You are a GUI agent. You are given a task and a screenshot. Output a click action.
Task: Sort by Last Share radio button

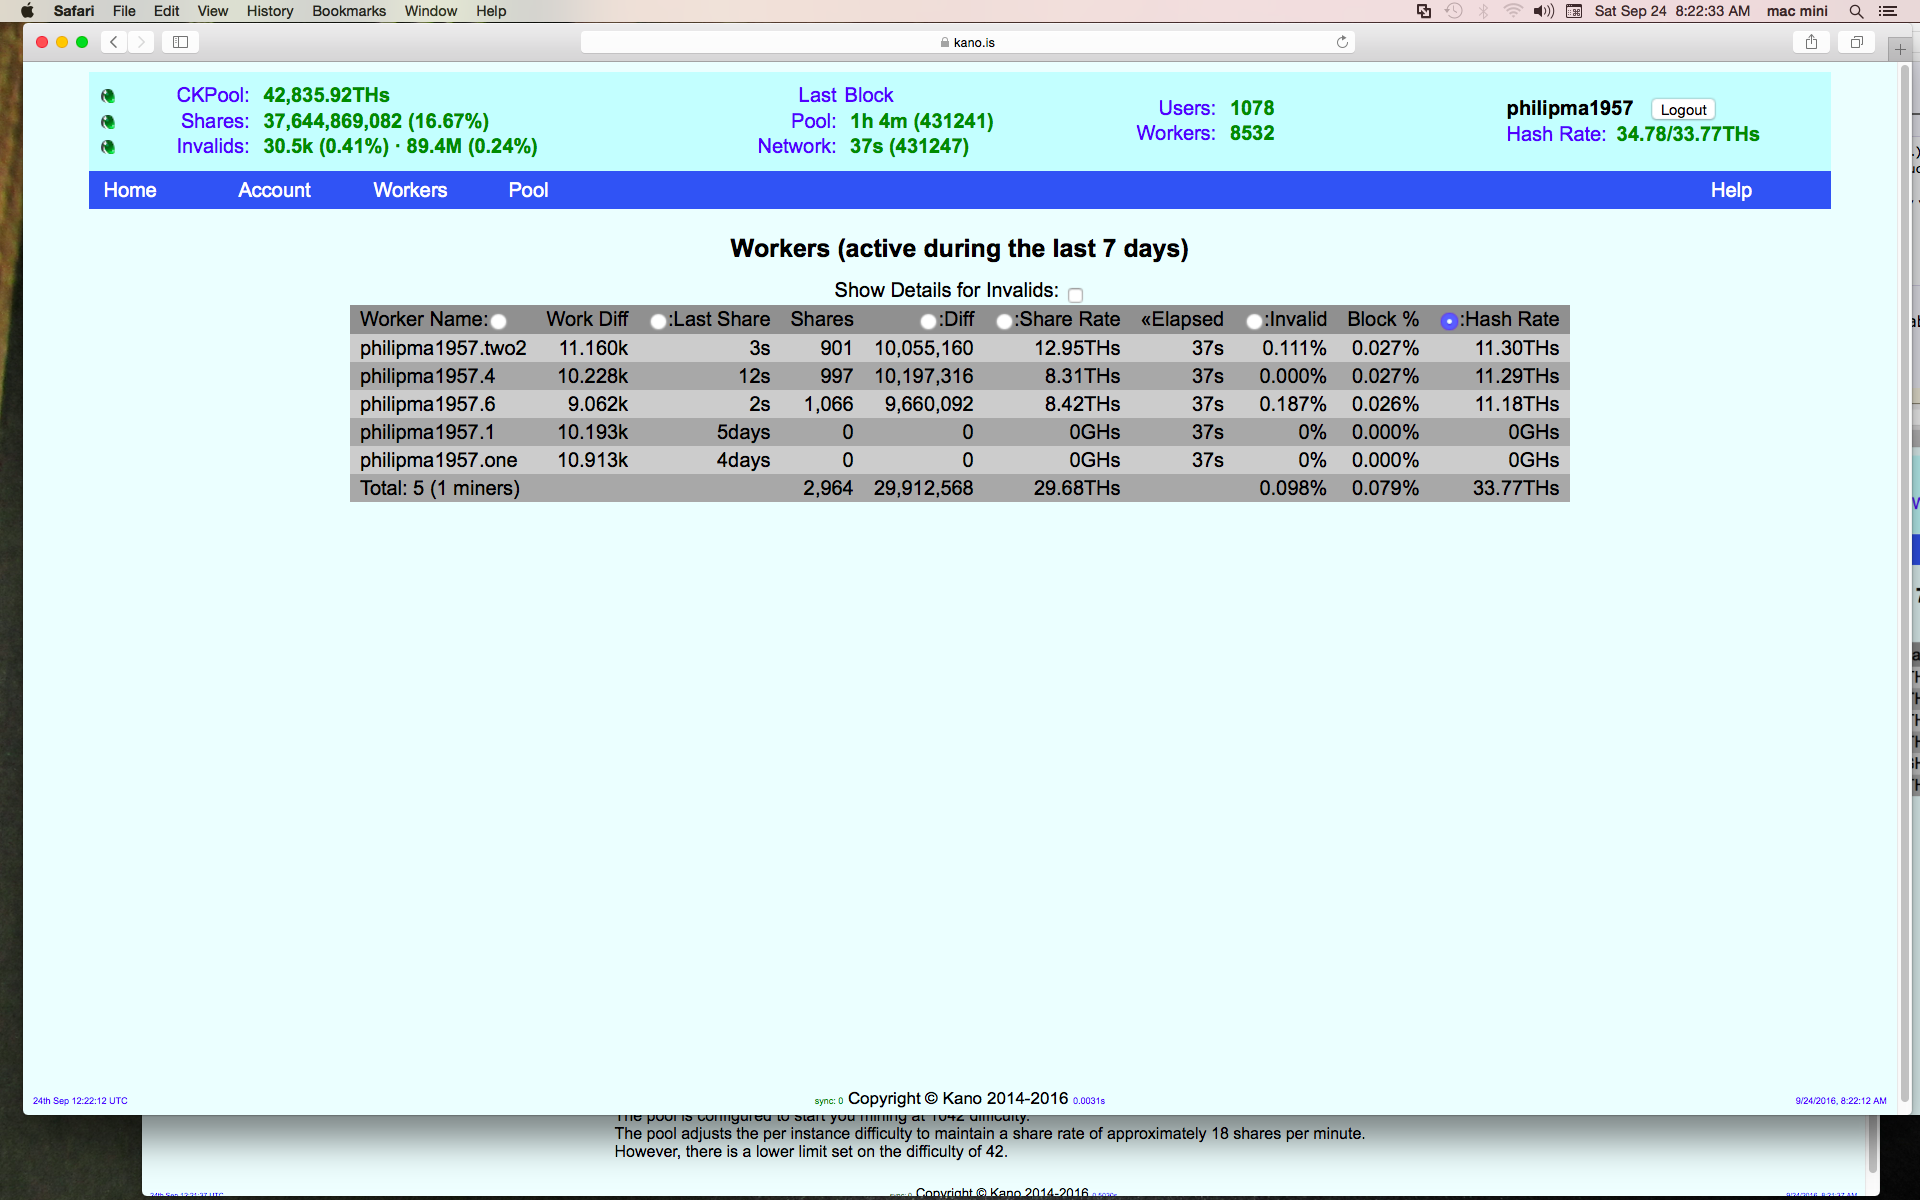[x=658, y=321]
